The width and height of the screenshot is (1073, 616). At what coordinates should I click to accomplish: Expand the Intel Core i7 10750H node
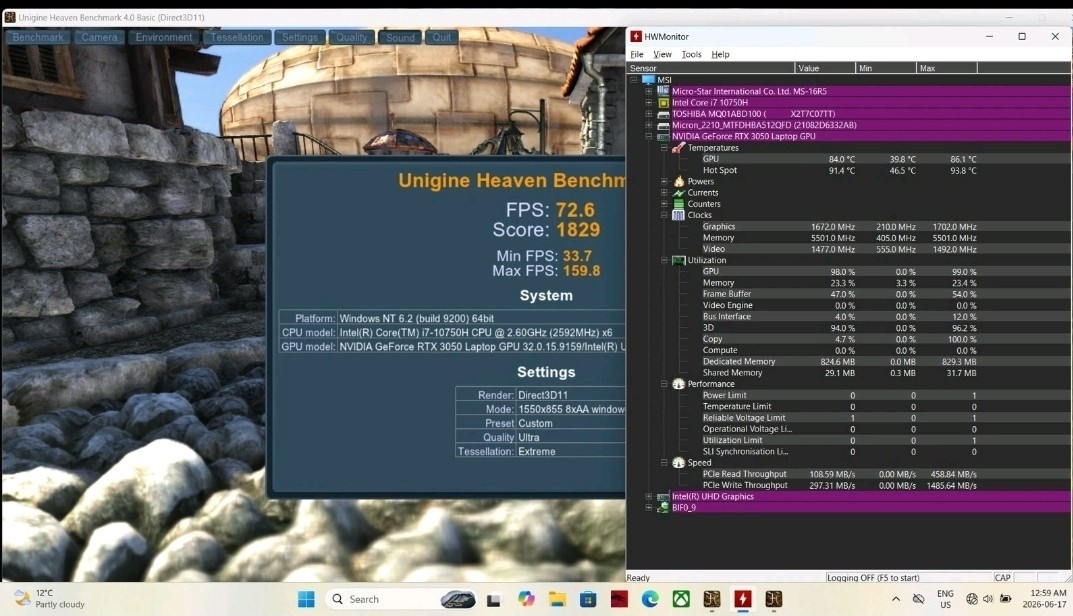coord(649,102)
